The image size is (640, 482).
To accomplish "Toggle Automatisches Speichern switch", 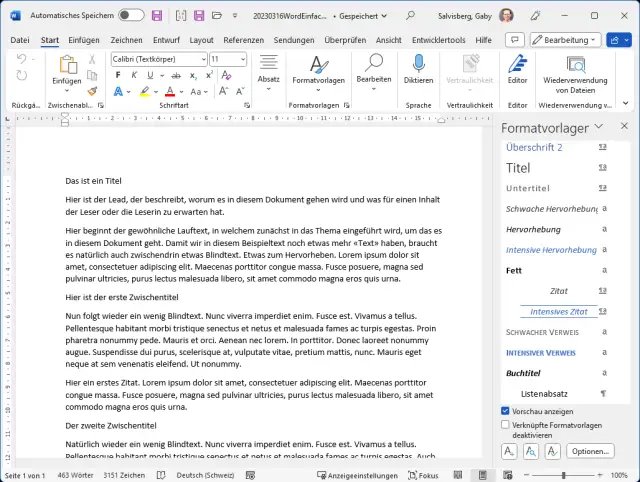I will pos(131,16).
